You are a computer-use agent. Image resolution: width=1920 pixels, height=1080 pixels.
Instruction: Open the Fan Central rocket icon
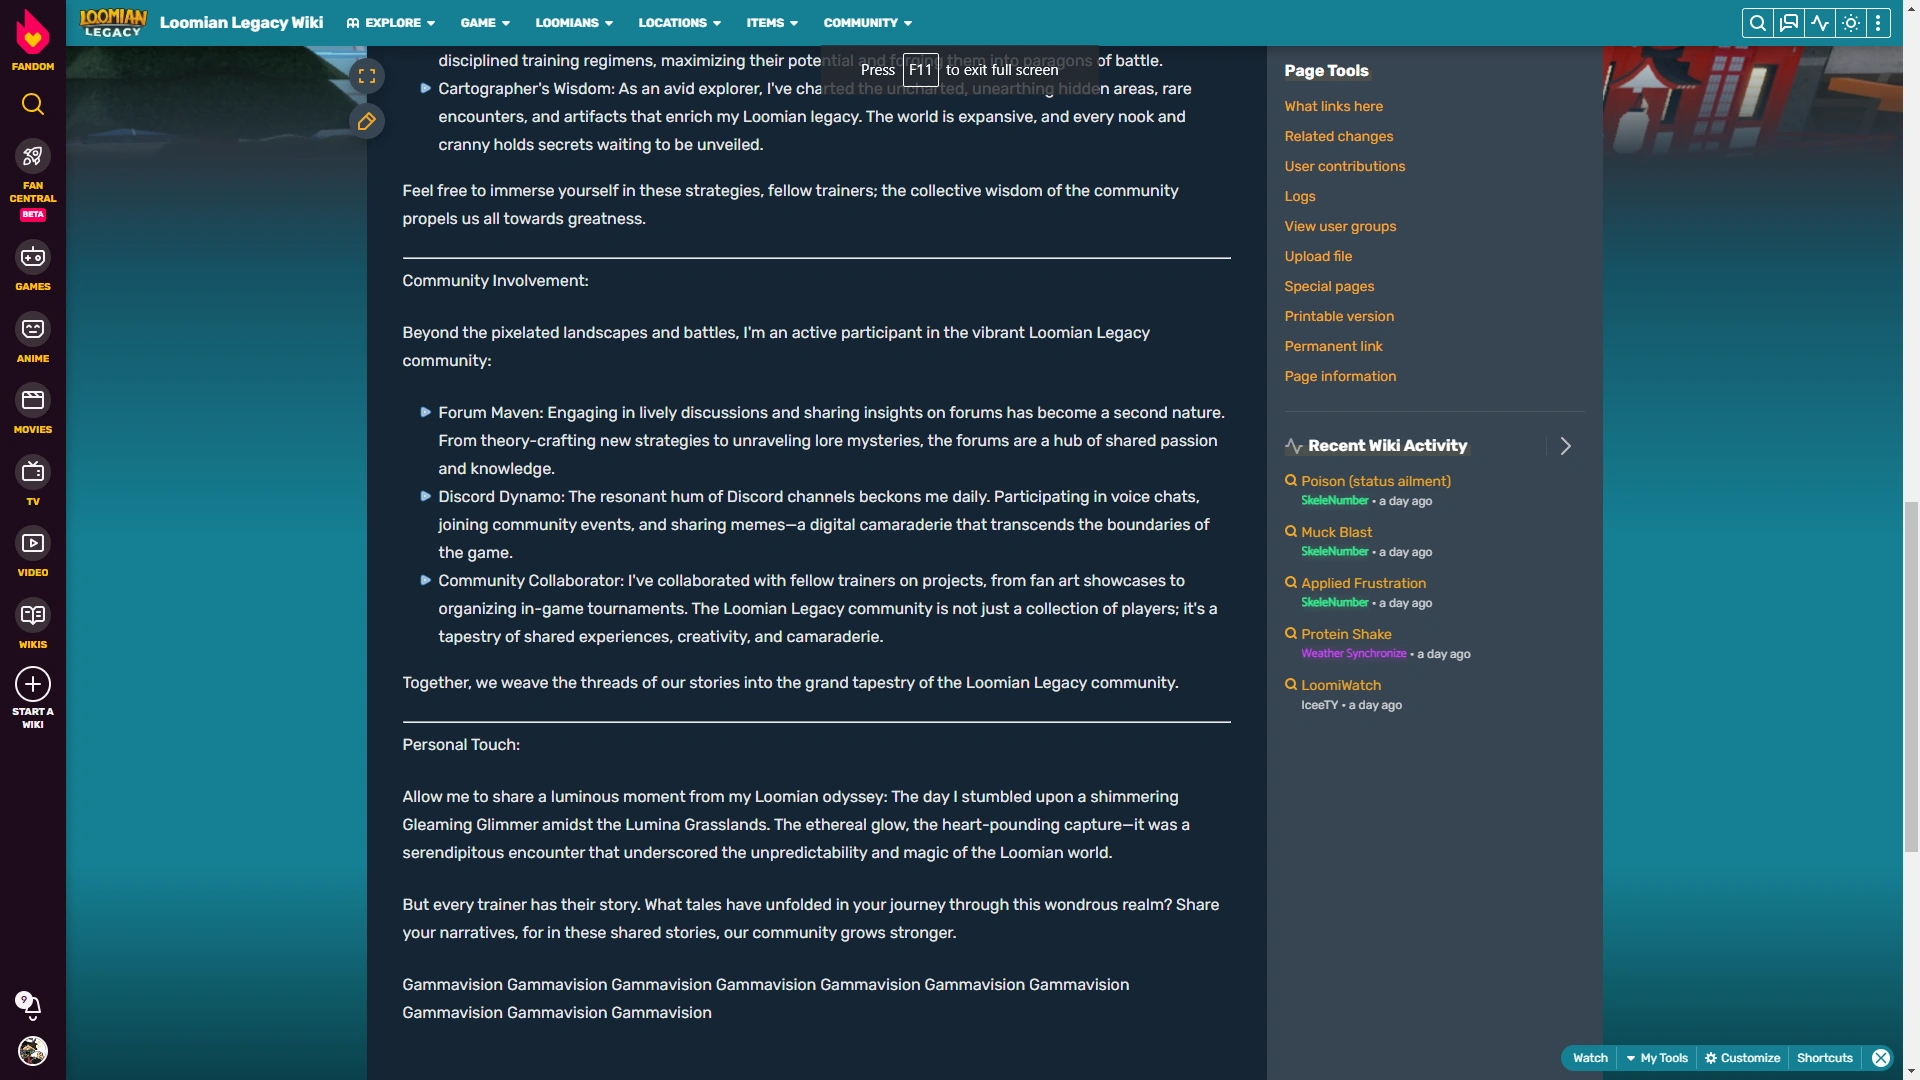pos(33,157)
